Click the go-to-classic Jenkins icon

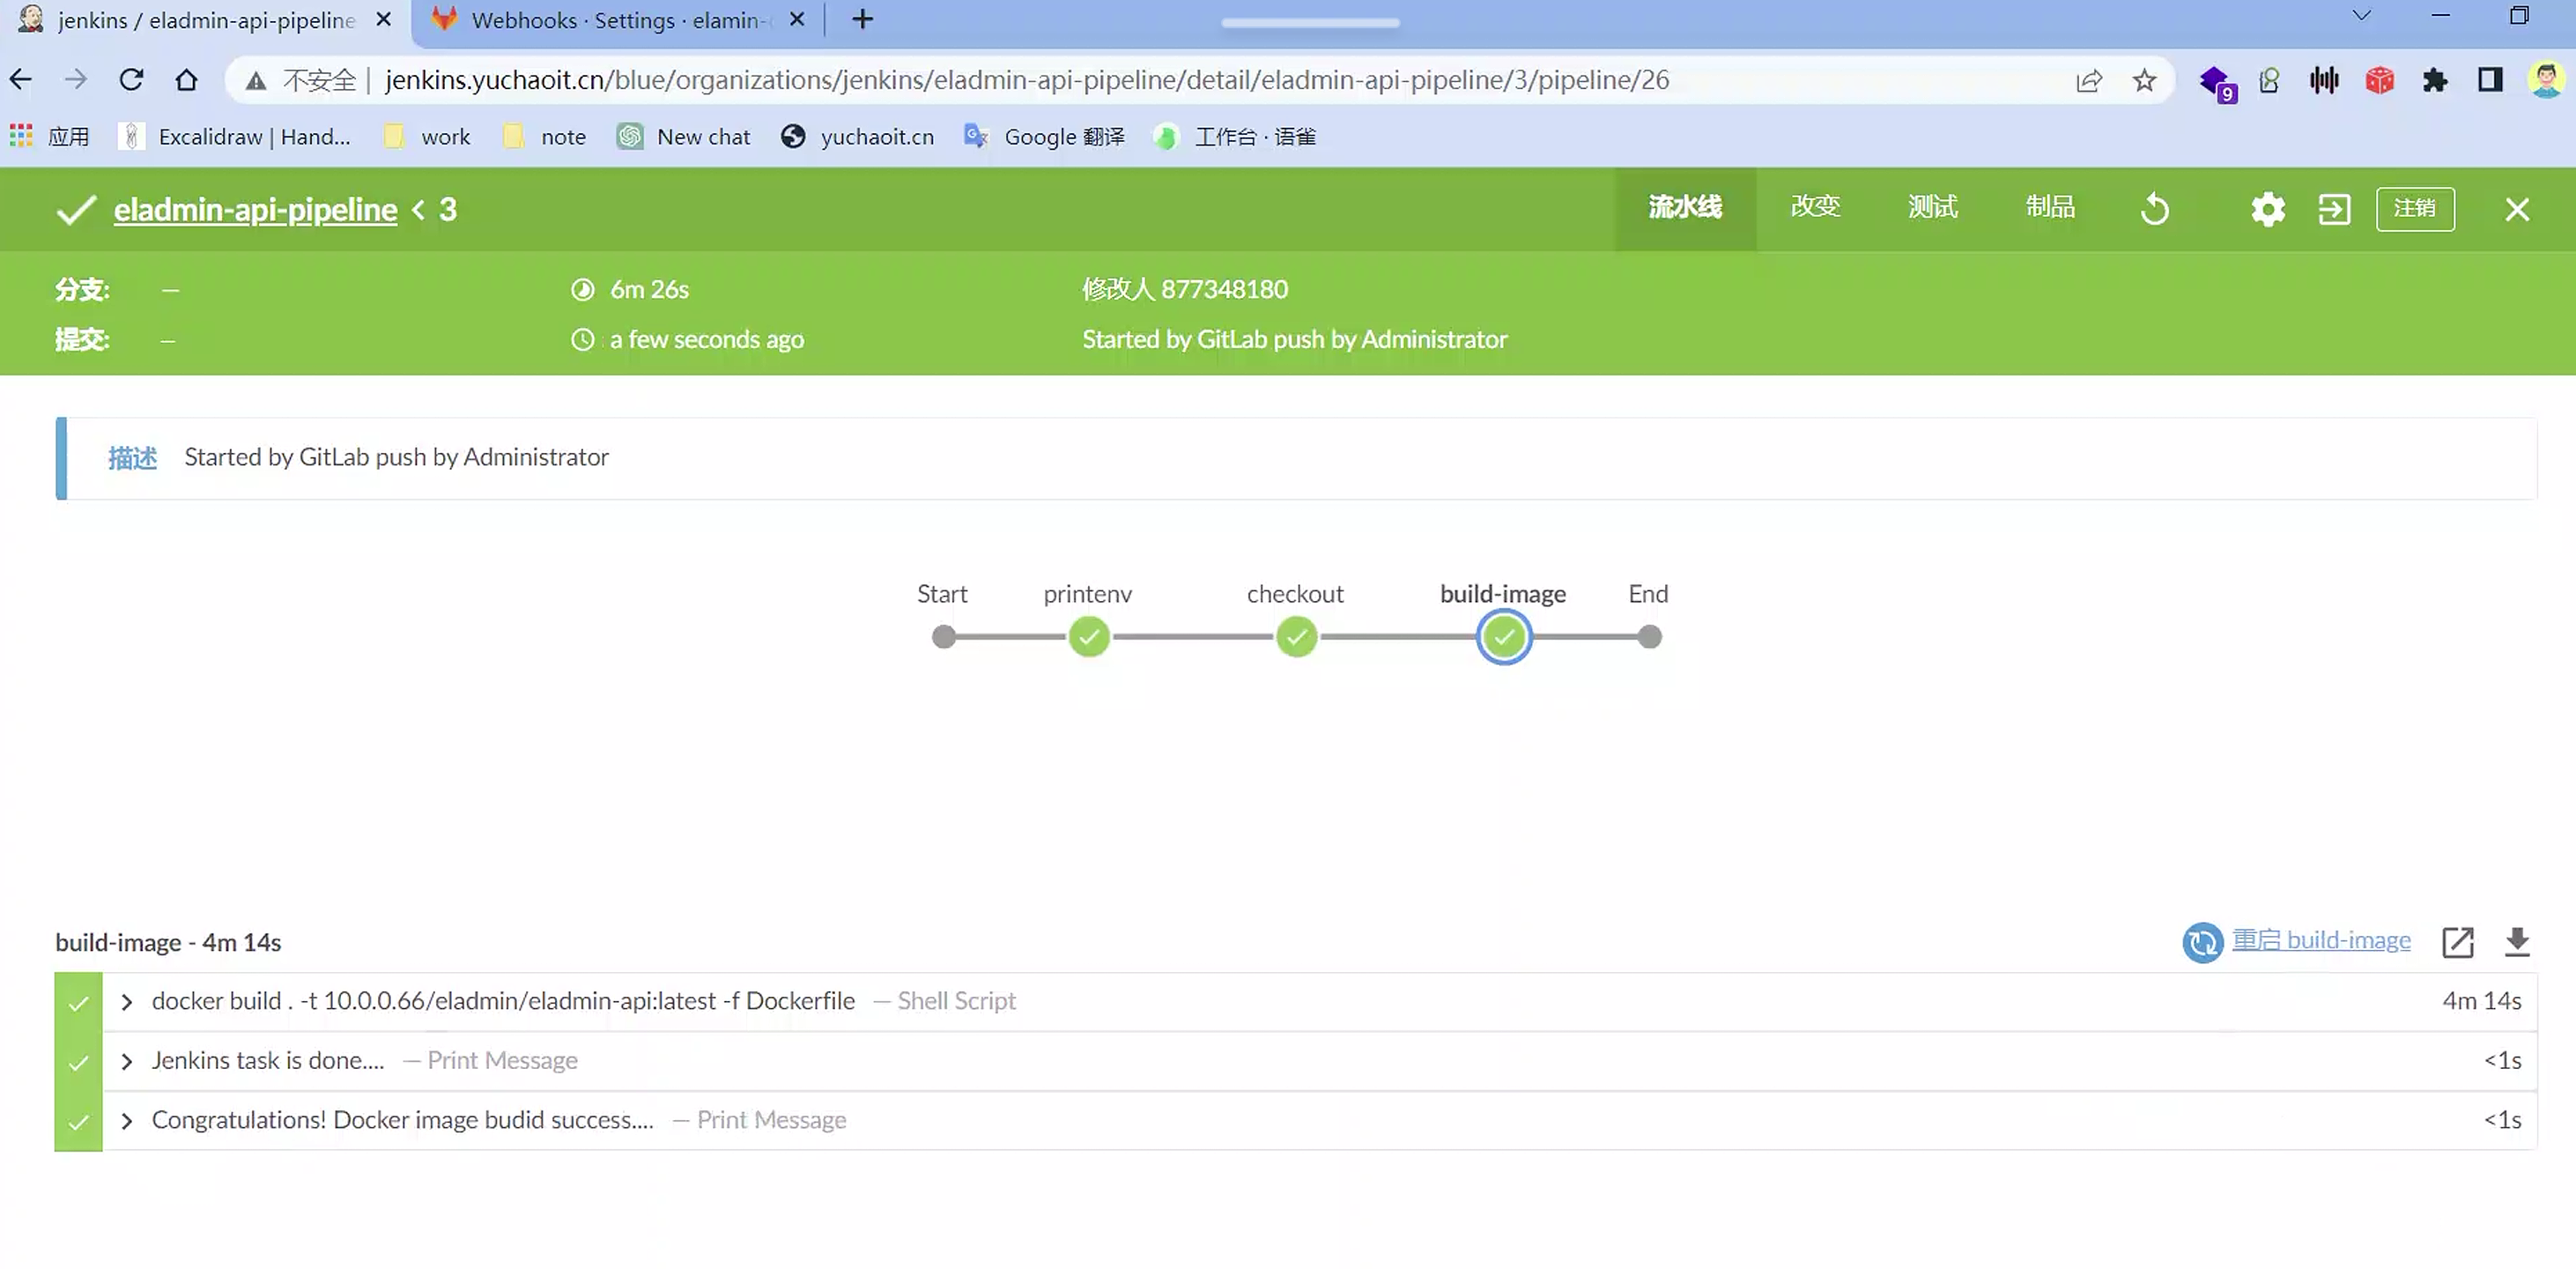[2334, 210]
